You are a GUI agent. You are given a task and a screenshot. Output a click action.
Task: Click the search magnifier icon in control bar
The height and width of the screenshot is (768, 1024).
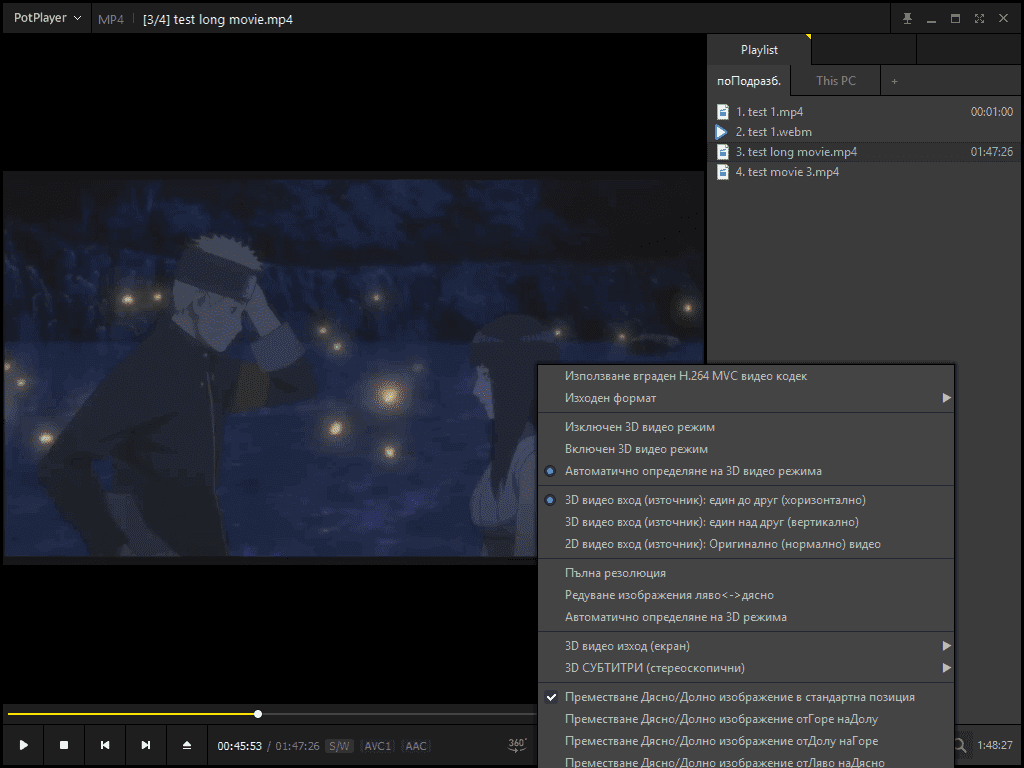959,745
